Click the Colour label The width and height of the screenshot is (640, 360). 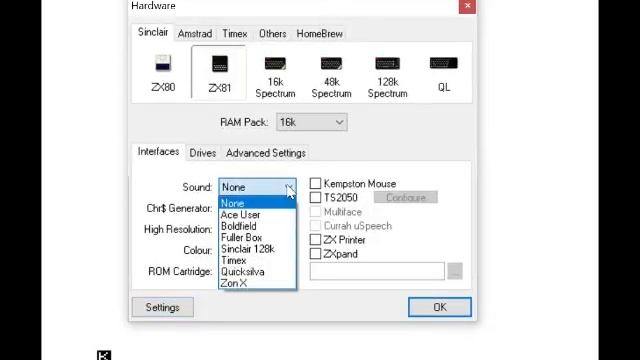(198, 250)
